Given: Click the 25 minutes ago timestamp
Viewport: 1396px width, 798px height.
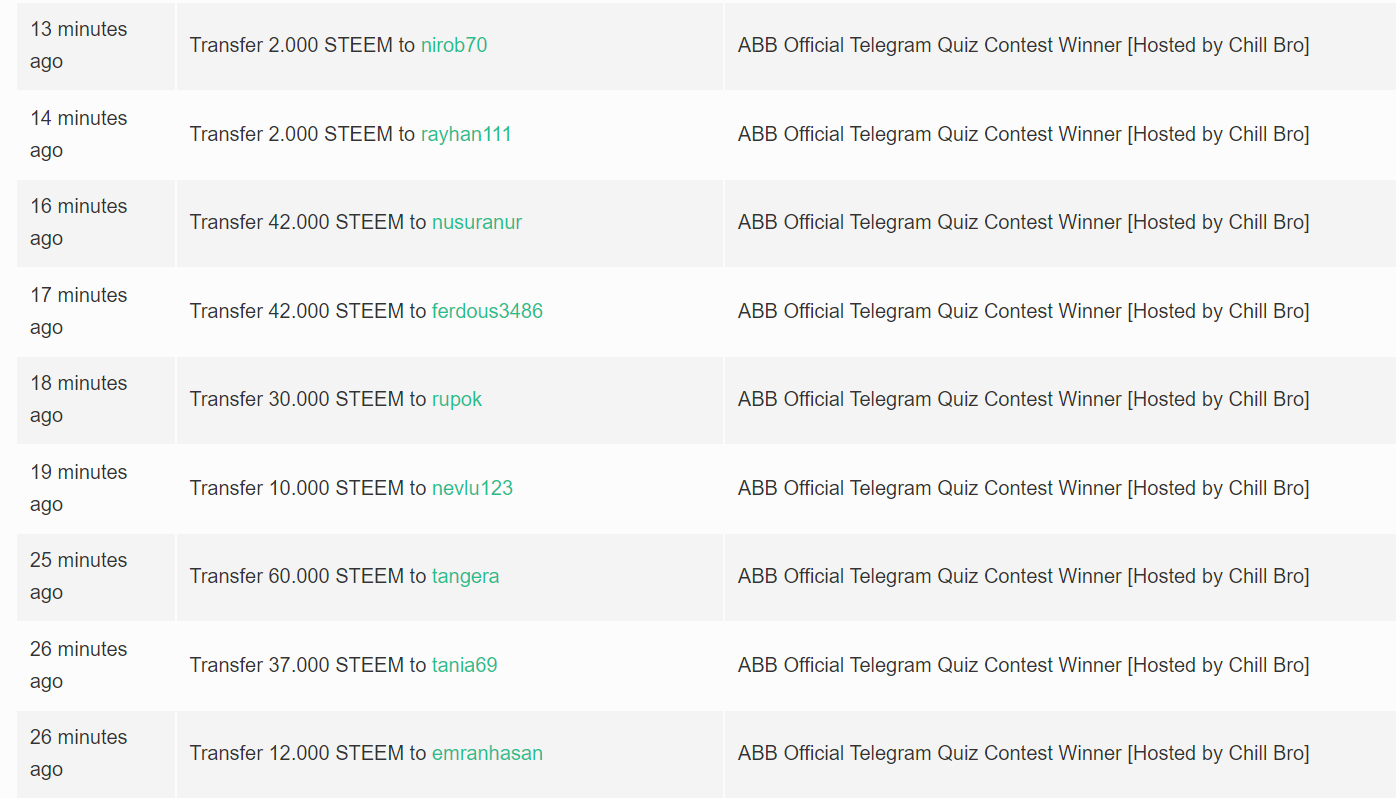Looking at the screenshot, I should click(78, 576).
